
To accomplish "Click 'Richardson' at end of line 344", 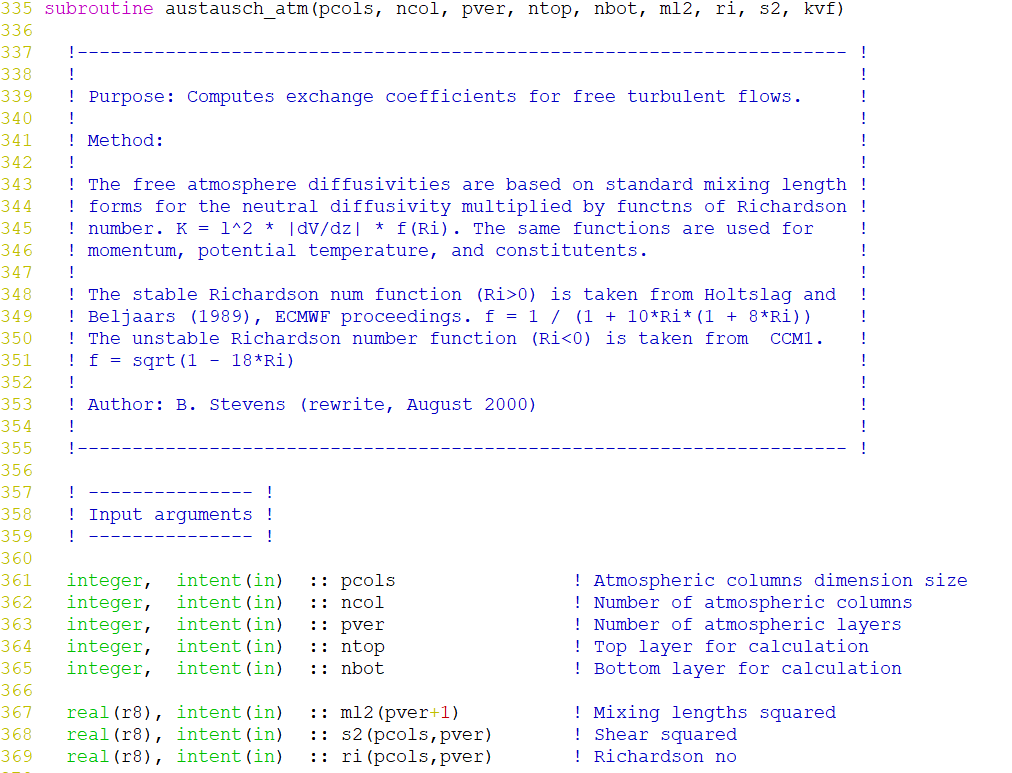I will tap(792, 206).
